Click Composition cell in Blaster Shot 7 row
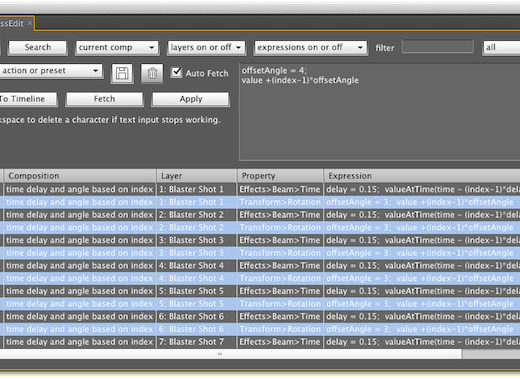Screen dimensions: 520x379 pyautogui.click(x=80, y=342)
